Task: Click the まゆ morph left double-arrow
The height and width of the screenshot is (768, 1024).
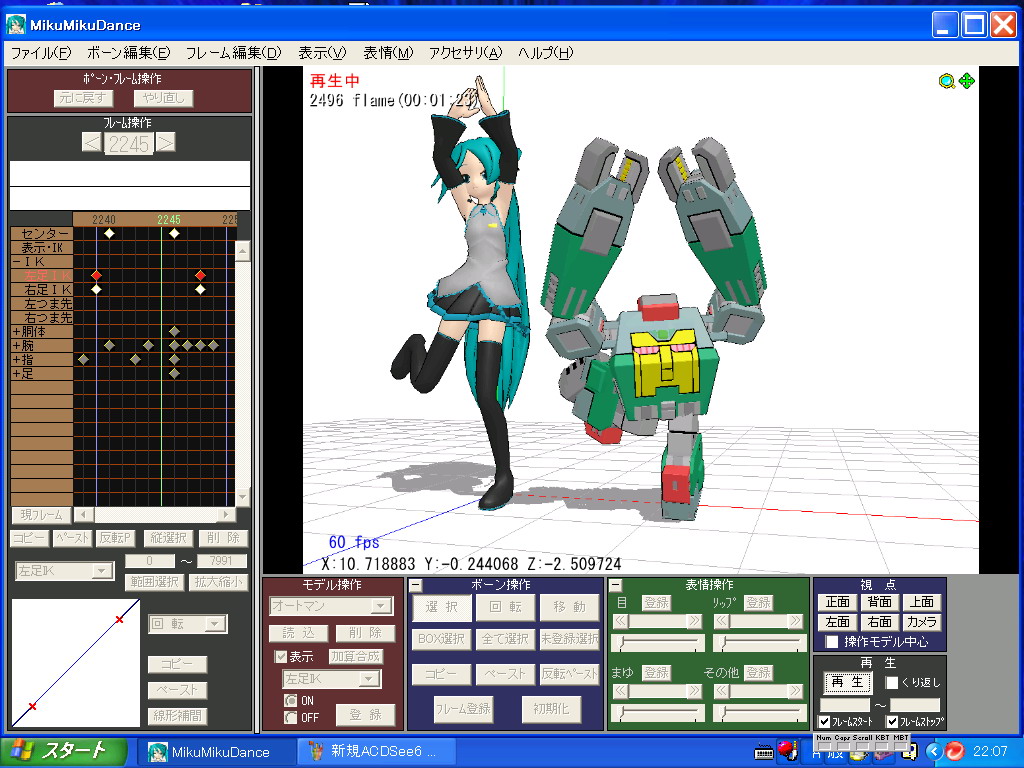Action: tap(620, 691)
